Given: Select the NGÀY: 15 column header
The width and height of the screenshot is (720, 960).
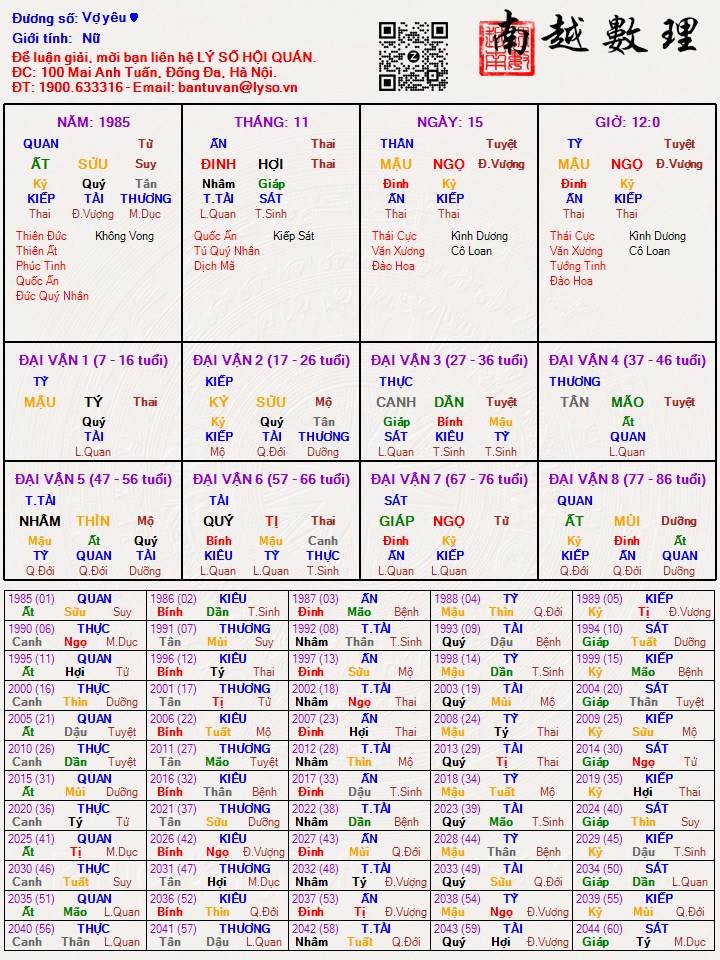Looking at the screenshot, I should (x=449, y=122).
